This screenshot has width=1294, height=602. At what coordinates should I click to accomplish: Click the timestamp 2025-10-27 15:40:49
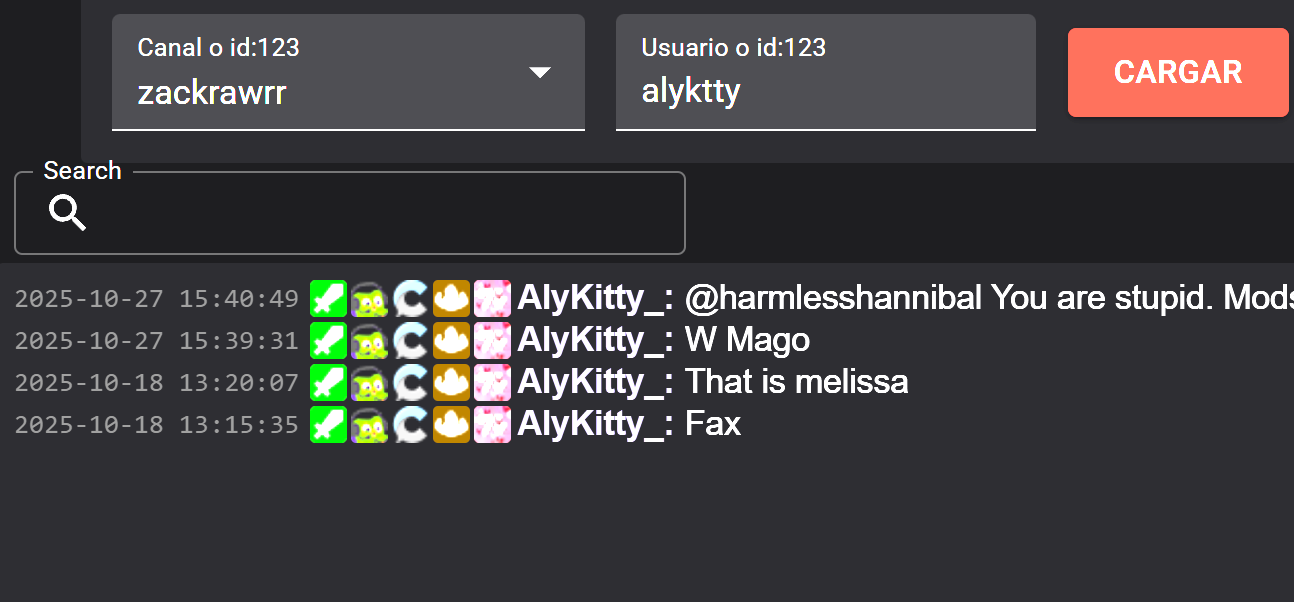157,299
